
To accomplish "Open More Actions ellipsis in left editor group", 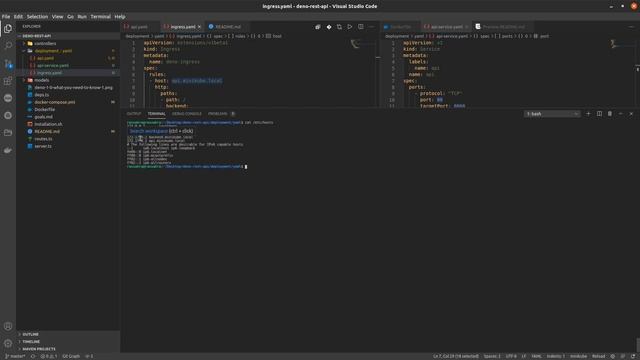I will [x=371, y=27].
